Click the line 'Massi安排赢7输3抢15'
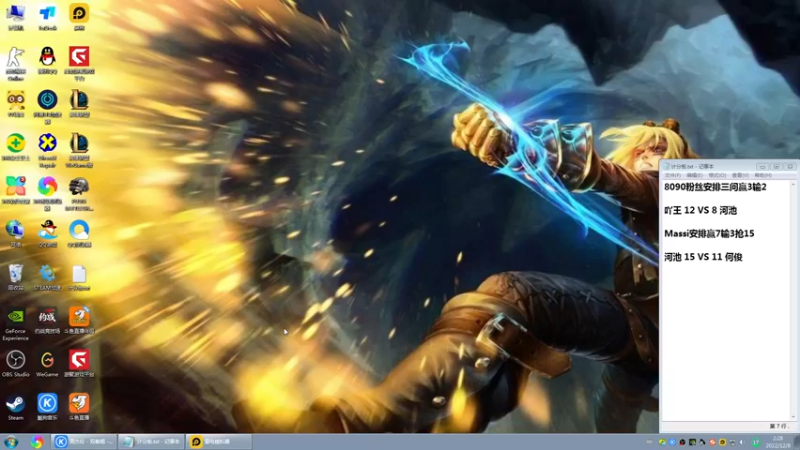This screenshot has width=800, height=450. tap(709, 234)
